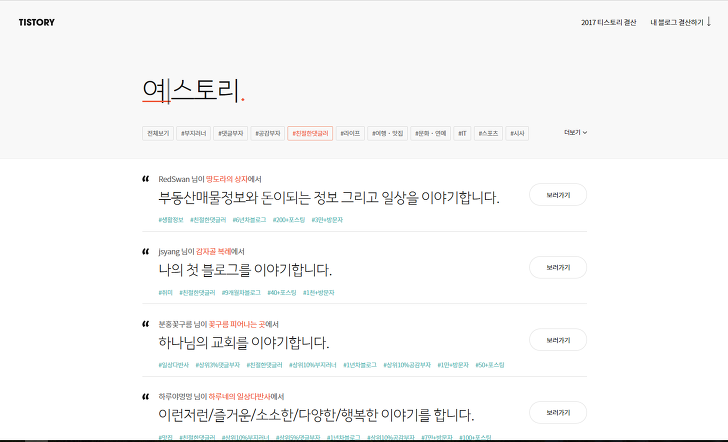Image resolution: width=728 pixels, height=442 pixels.
Task: Select the #부지러너 filter tag
Action: pyautogui.click(x=194, y=133)
